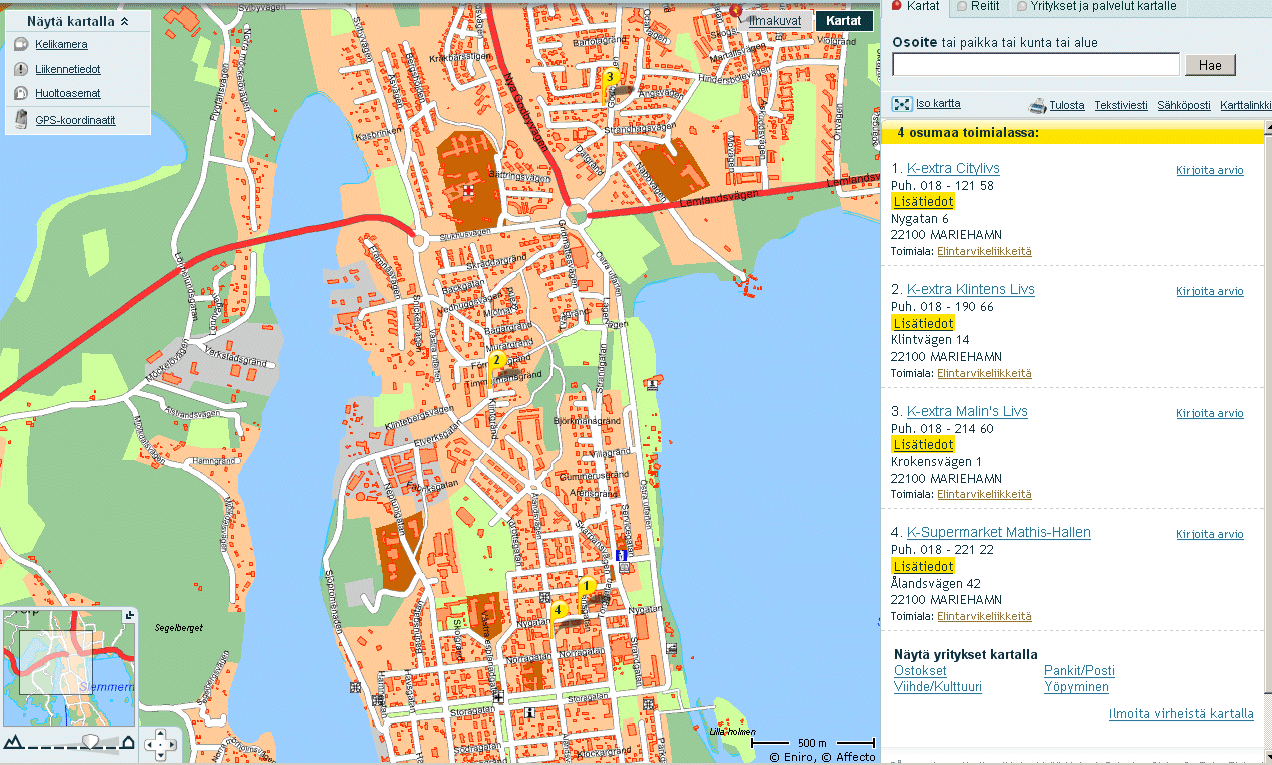Pan map up with arrow pad
Viewport: 1272px width, 765px height.
click(161, 735)
